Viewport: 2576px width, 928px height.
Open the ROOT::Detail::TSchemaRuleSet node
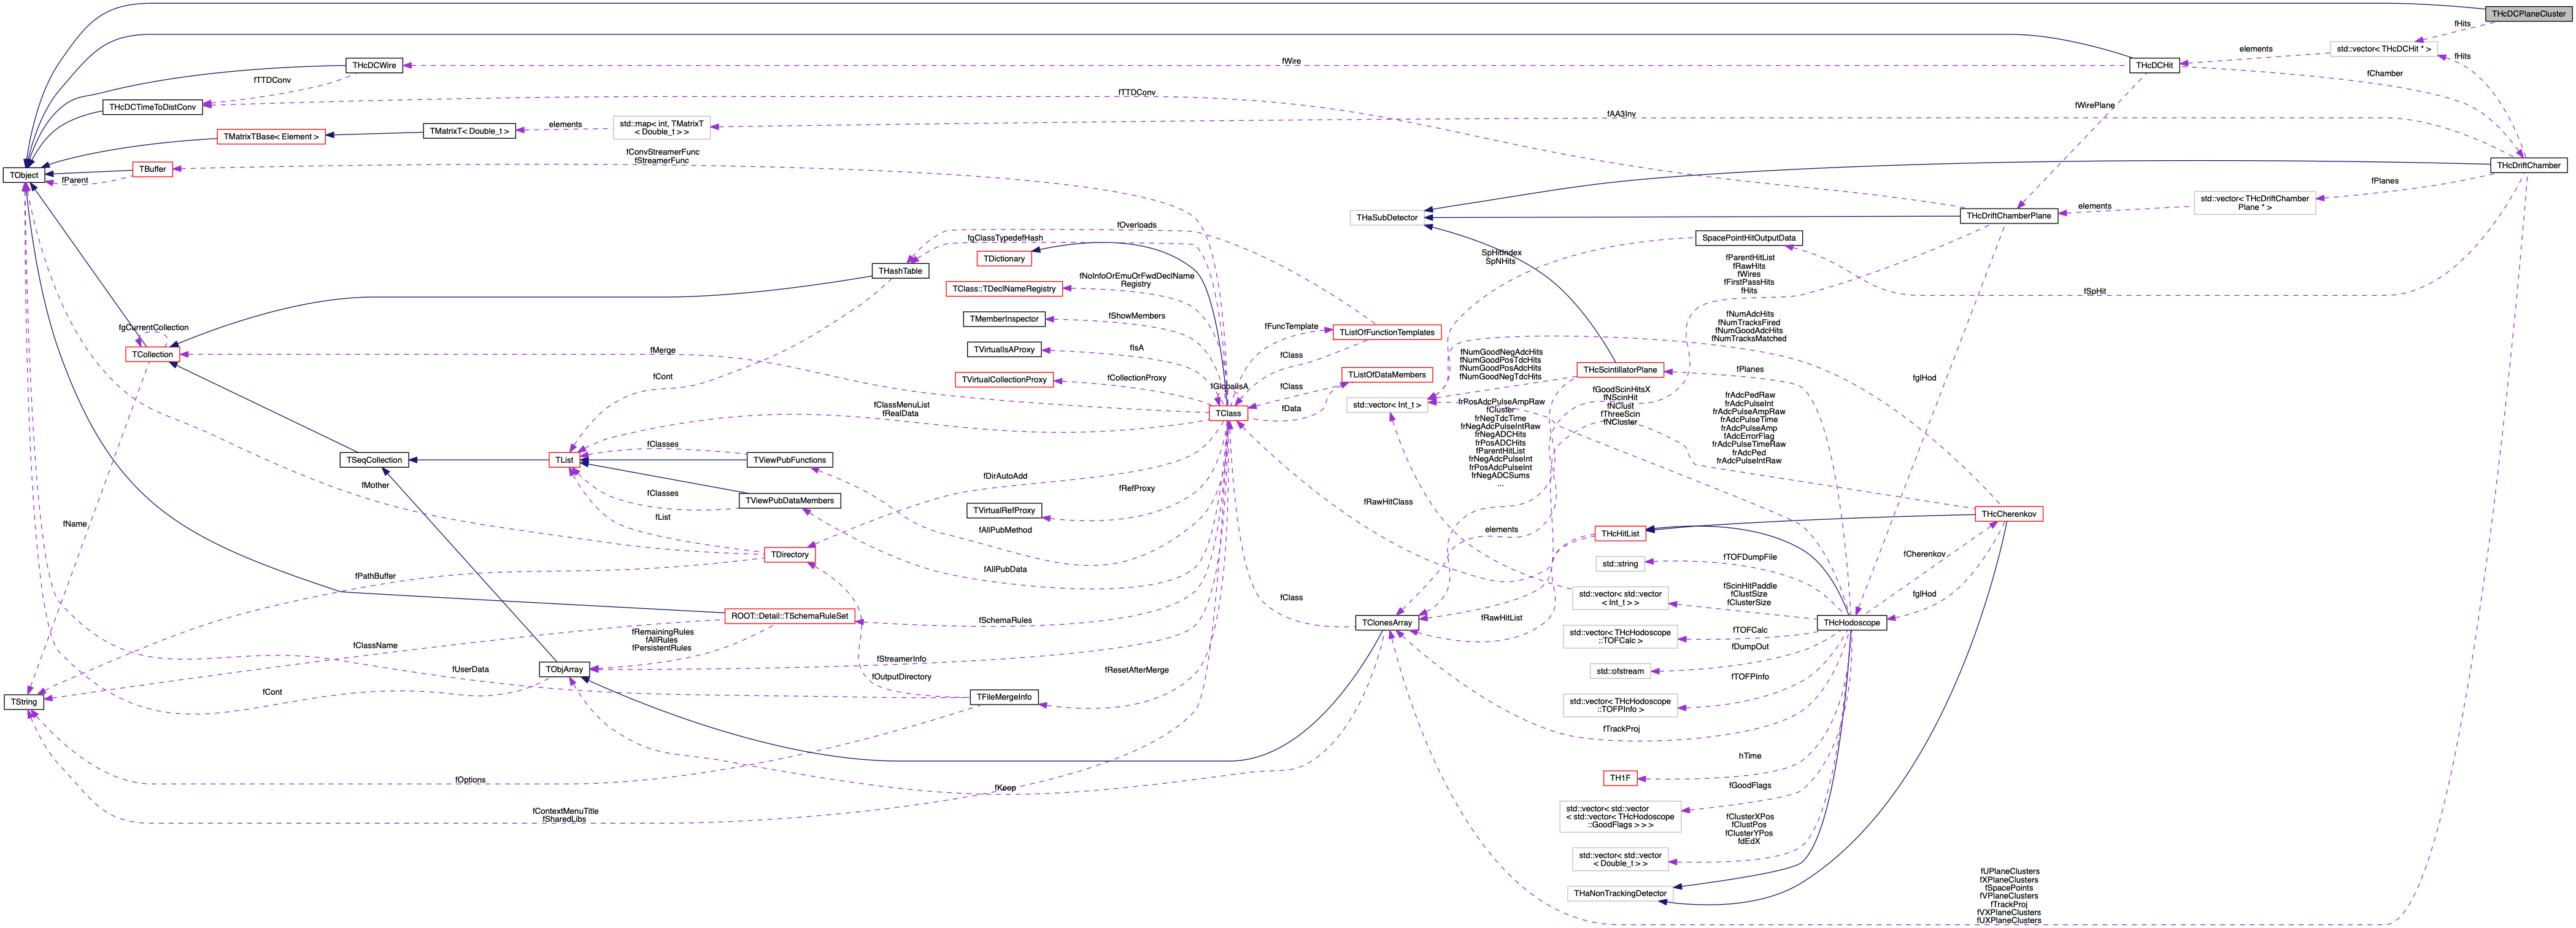pos(790,616)
